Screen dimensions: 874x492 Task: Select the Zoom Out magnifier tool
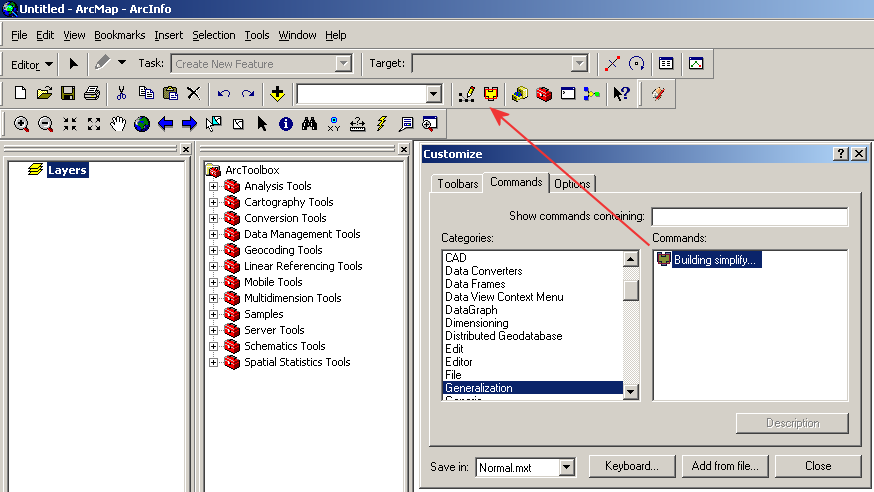coord(45,124)
